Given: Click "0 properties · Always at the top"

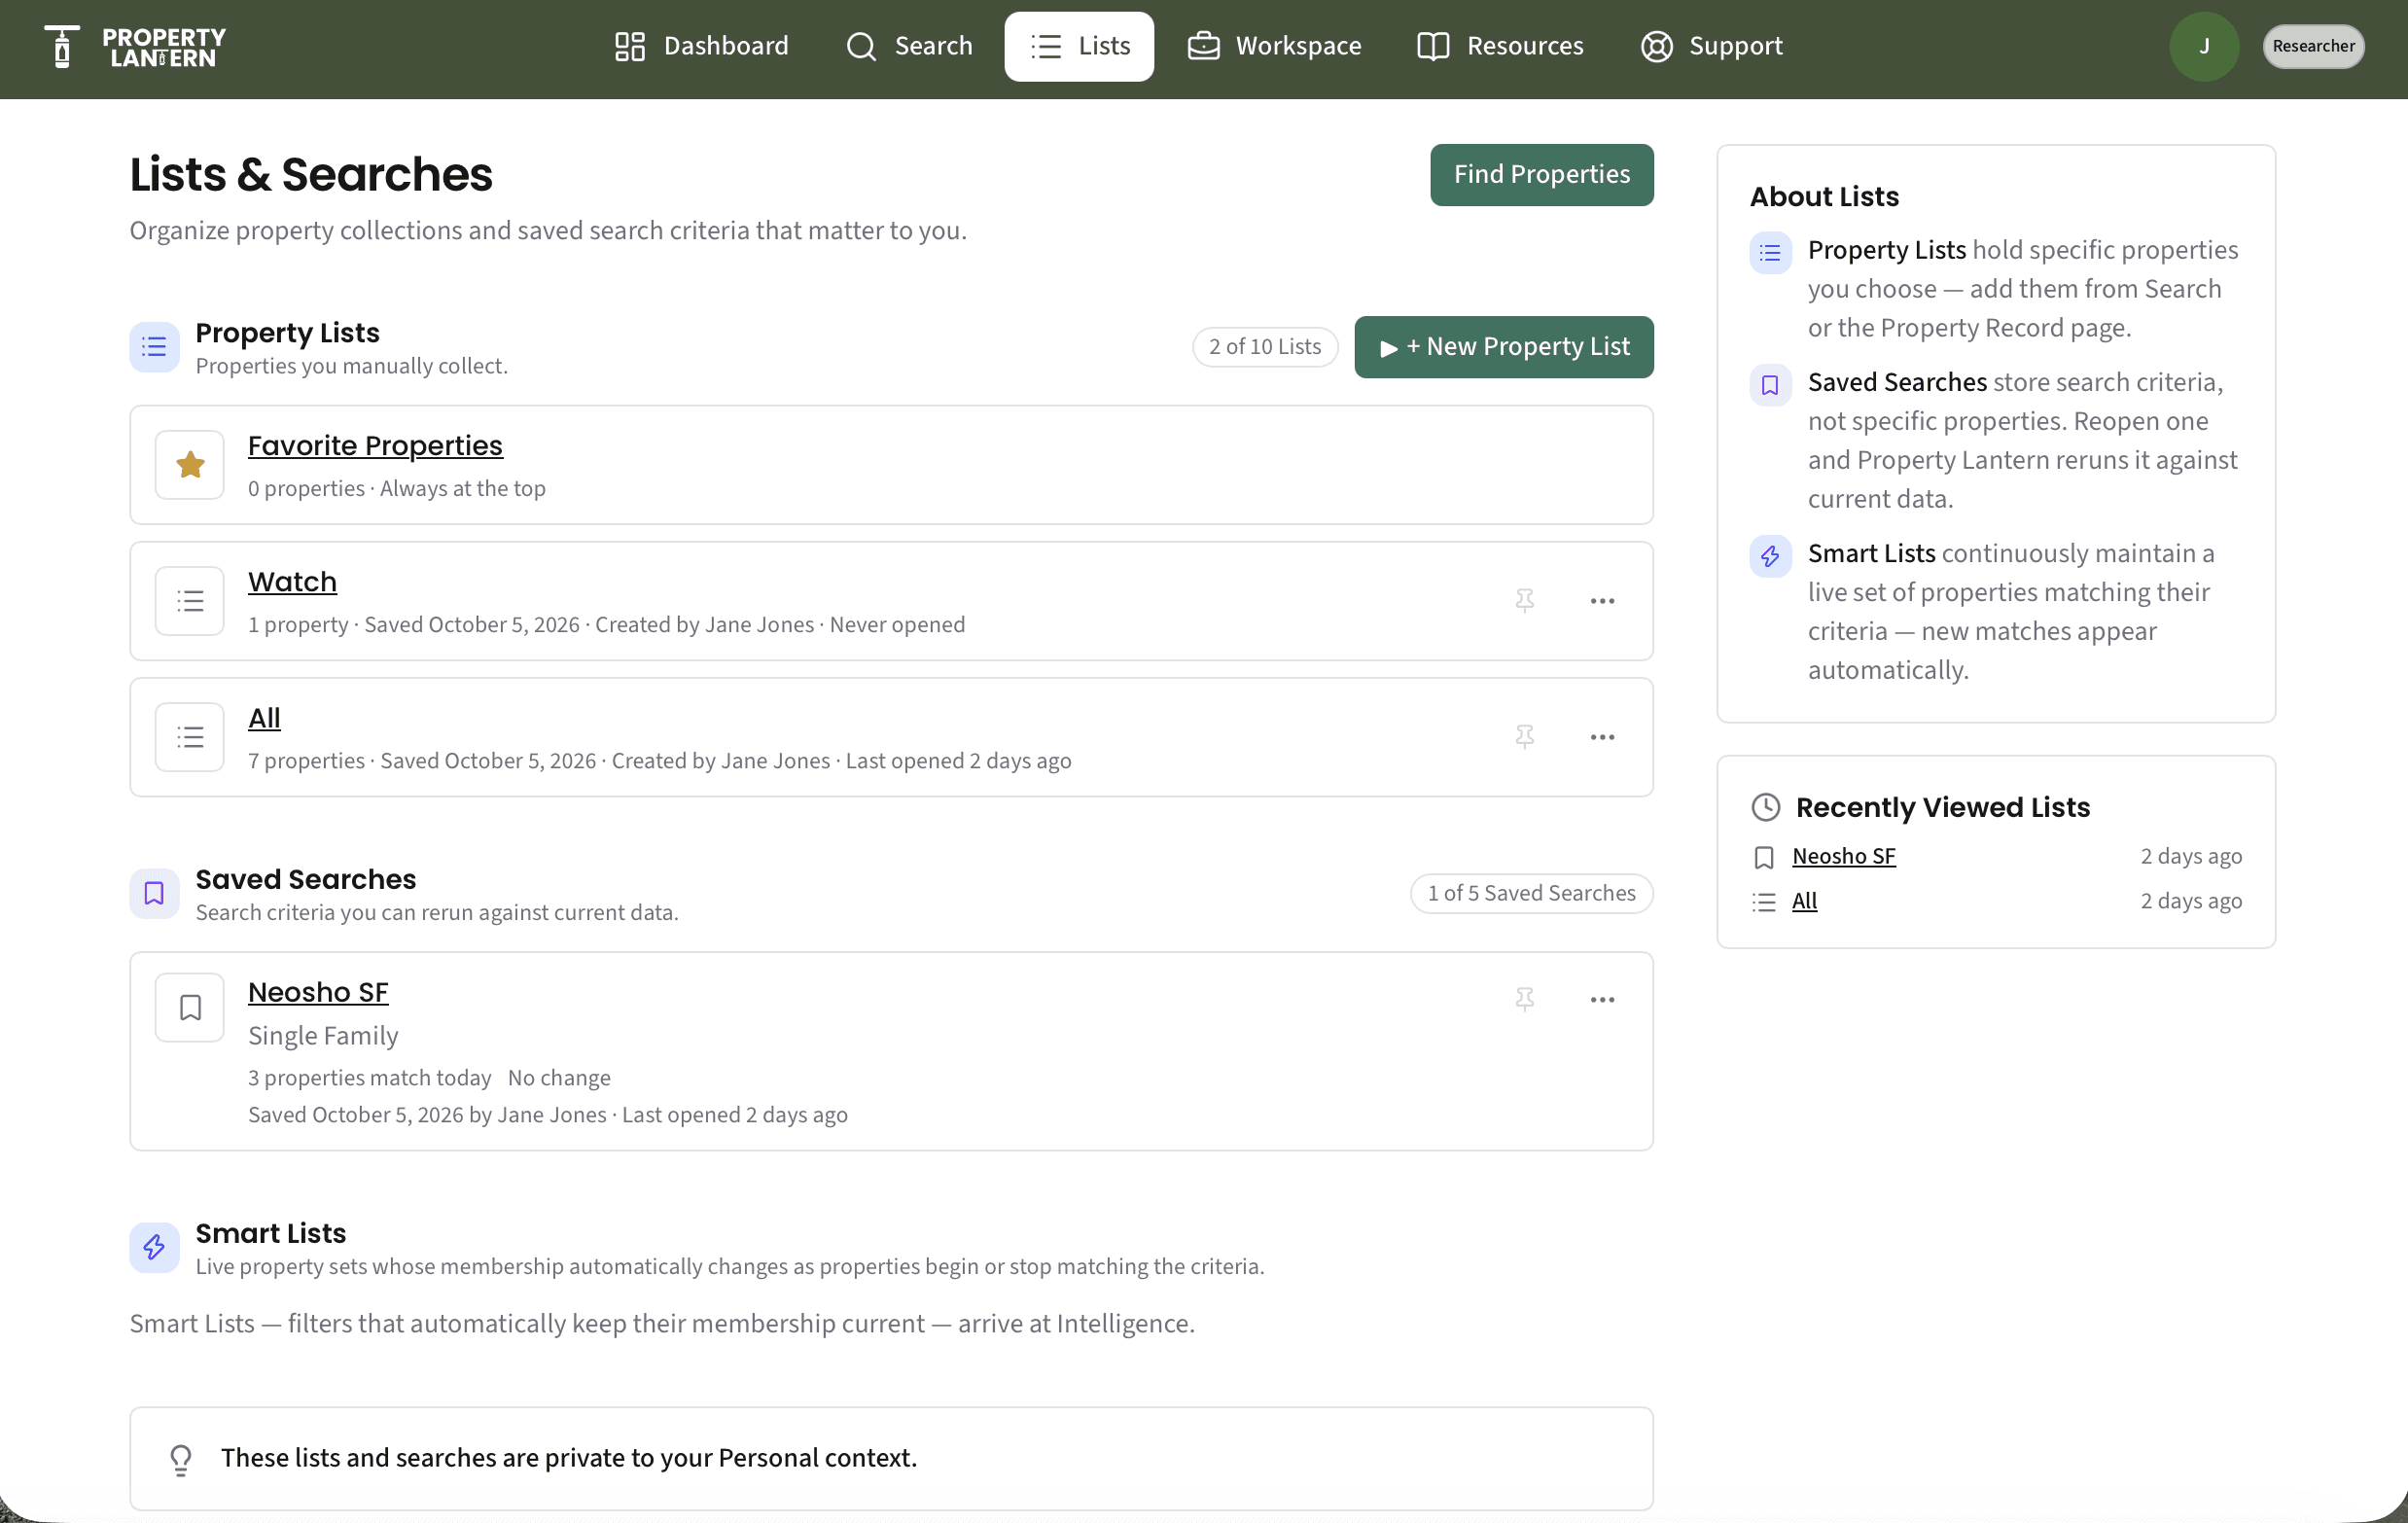Looking at the screenshot, I should [397, 488].
